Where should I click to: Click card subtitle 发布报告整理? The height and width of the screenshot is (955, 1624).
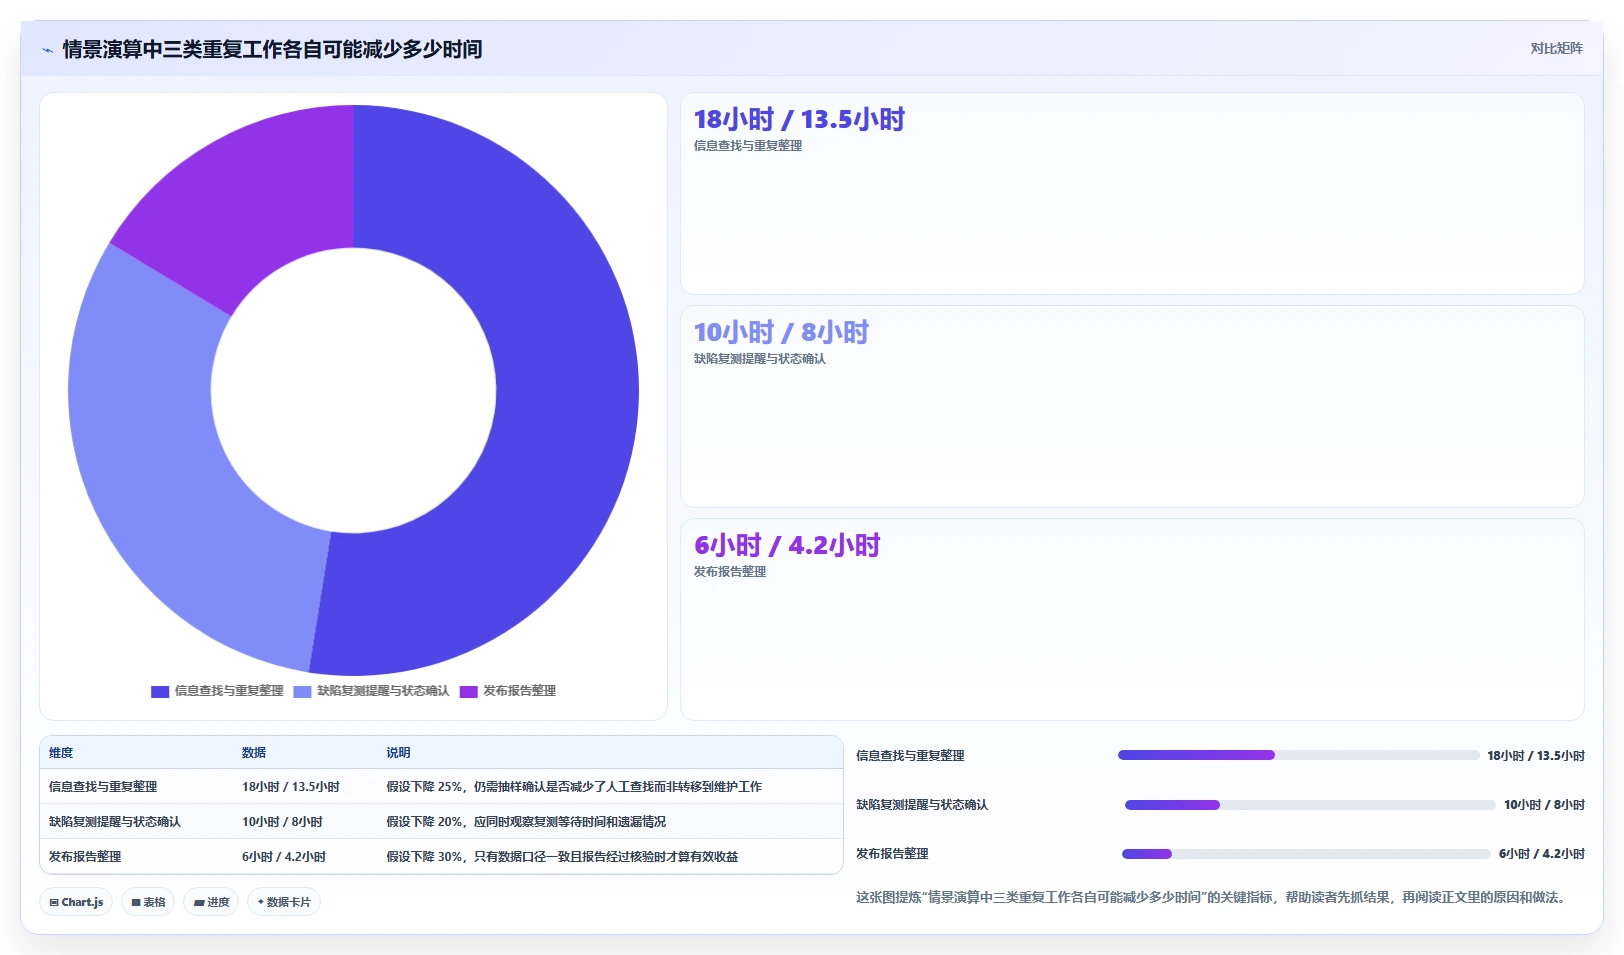730,572
